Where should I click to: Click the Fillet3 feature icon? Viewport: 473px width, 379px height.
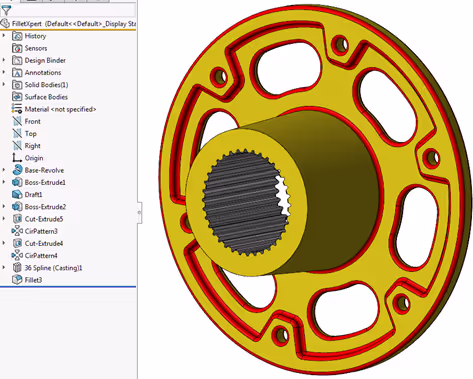tap(17, 280)
